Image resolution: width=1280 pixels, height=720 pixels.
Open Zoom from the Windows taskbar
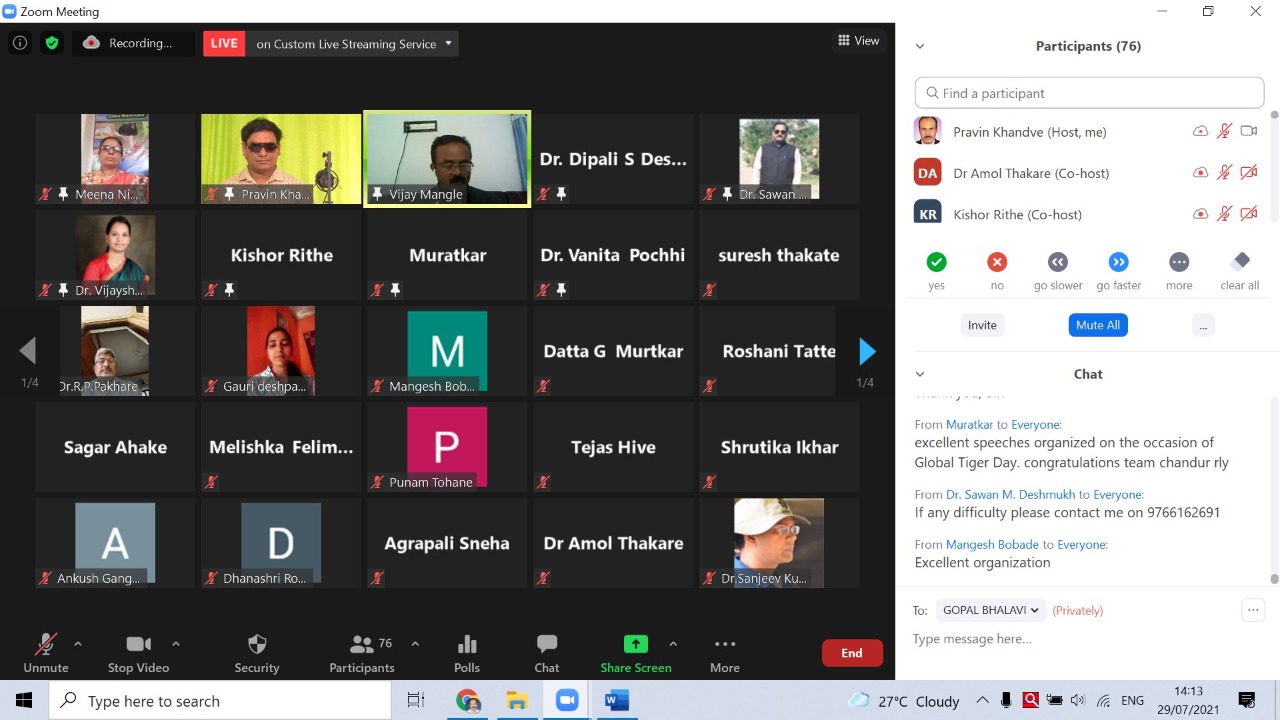[567, 701]
